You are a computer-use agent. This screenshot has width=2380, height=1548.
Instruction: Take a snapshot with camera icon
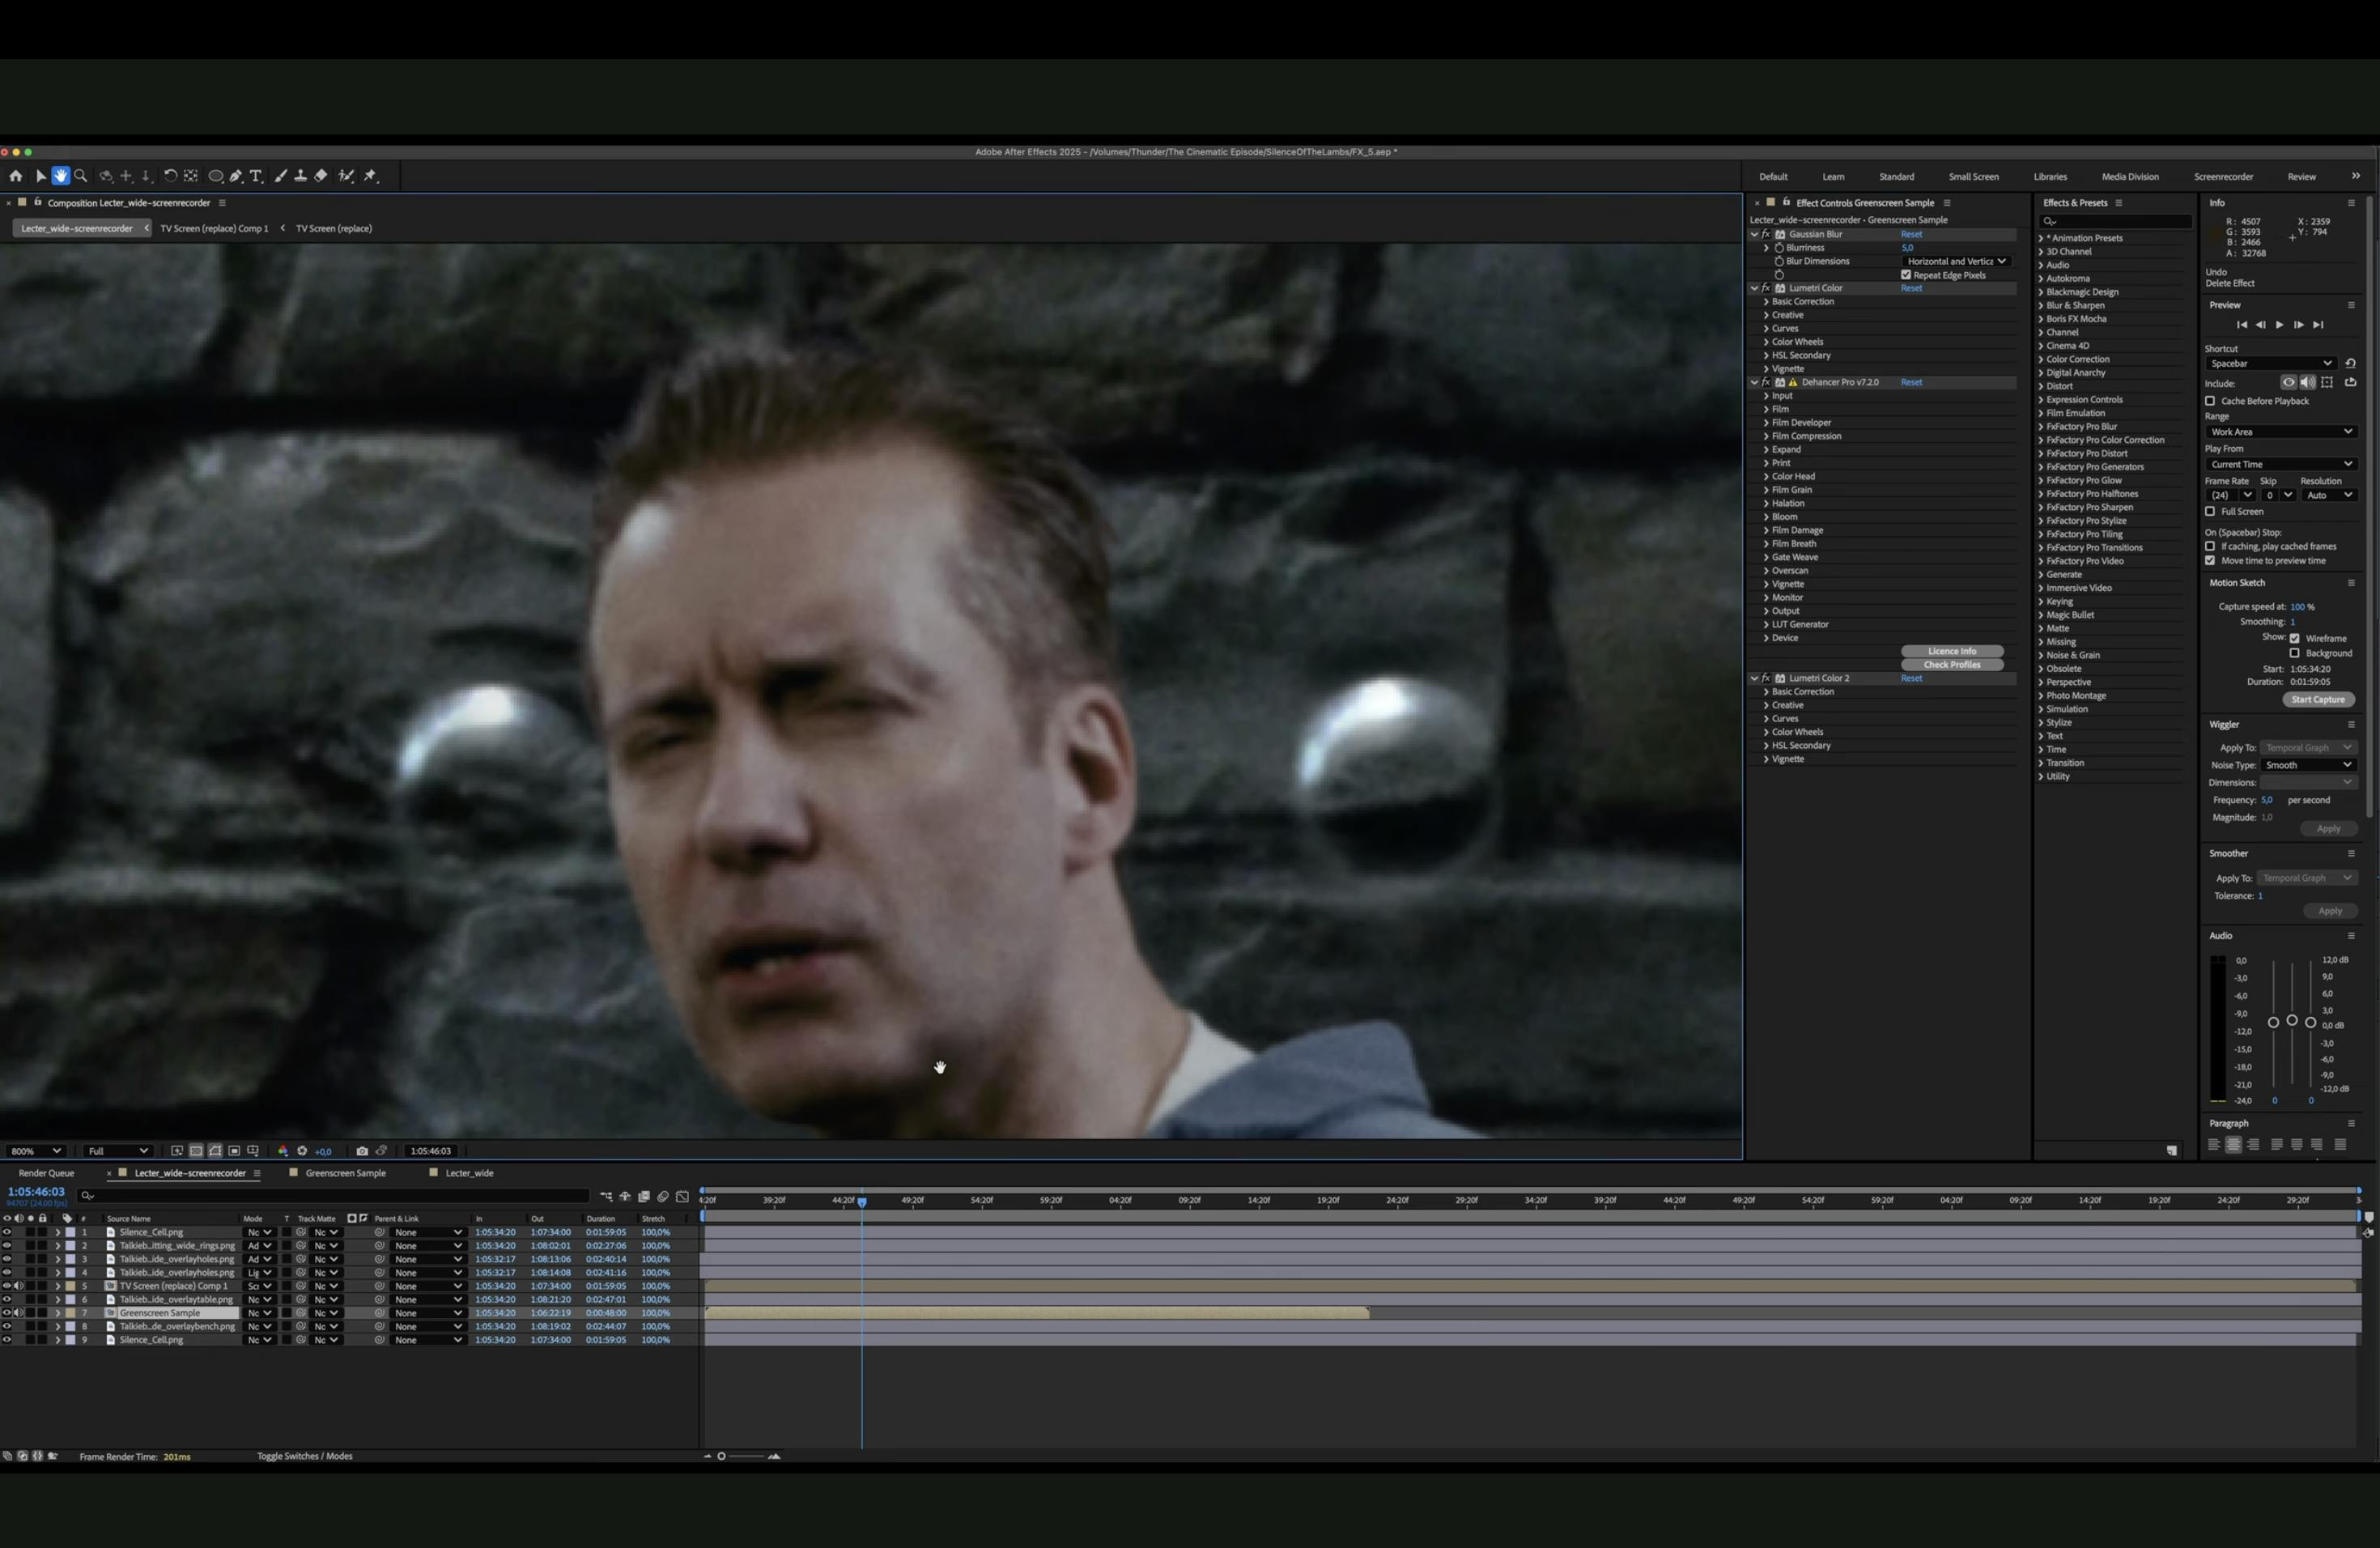pyautogui.click(x=362, y=1151)
